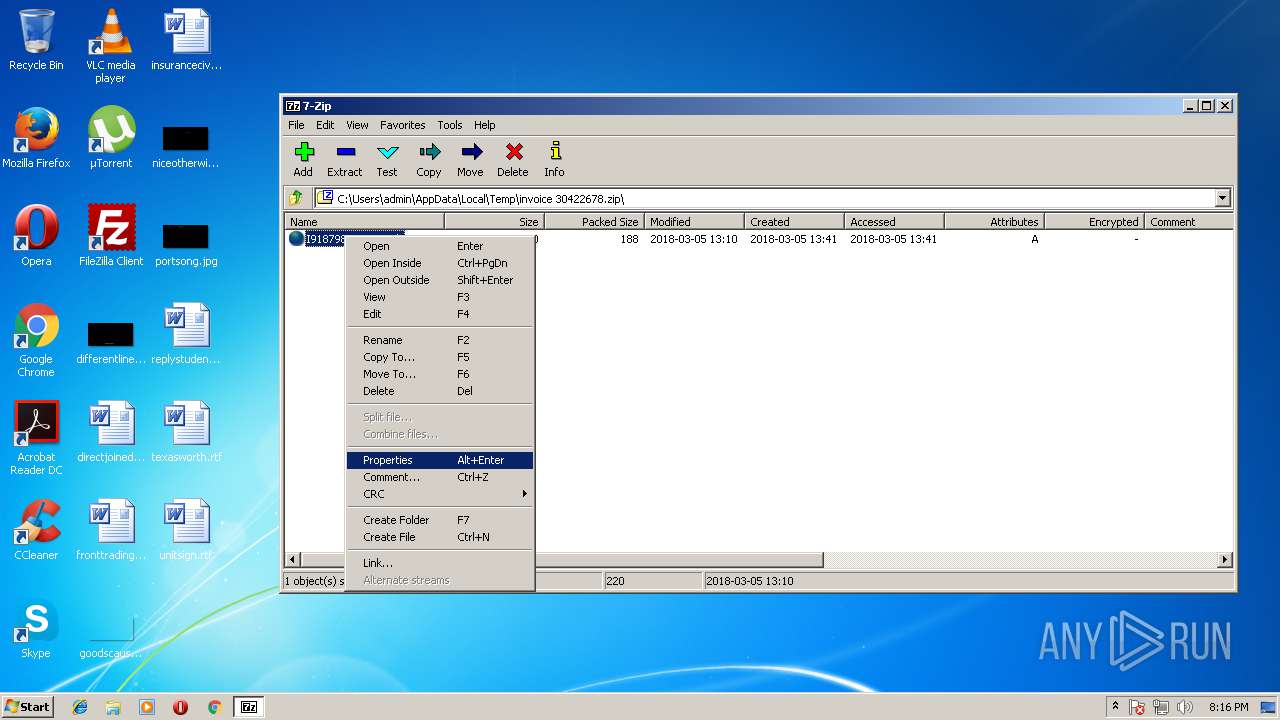The image size is (1280, 720).
Task: Select the texasworth.rtf desktop file
Action: [x=186, y=432]
